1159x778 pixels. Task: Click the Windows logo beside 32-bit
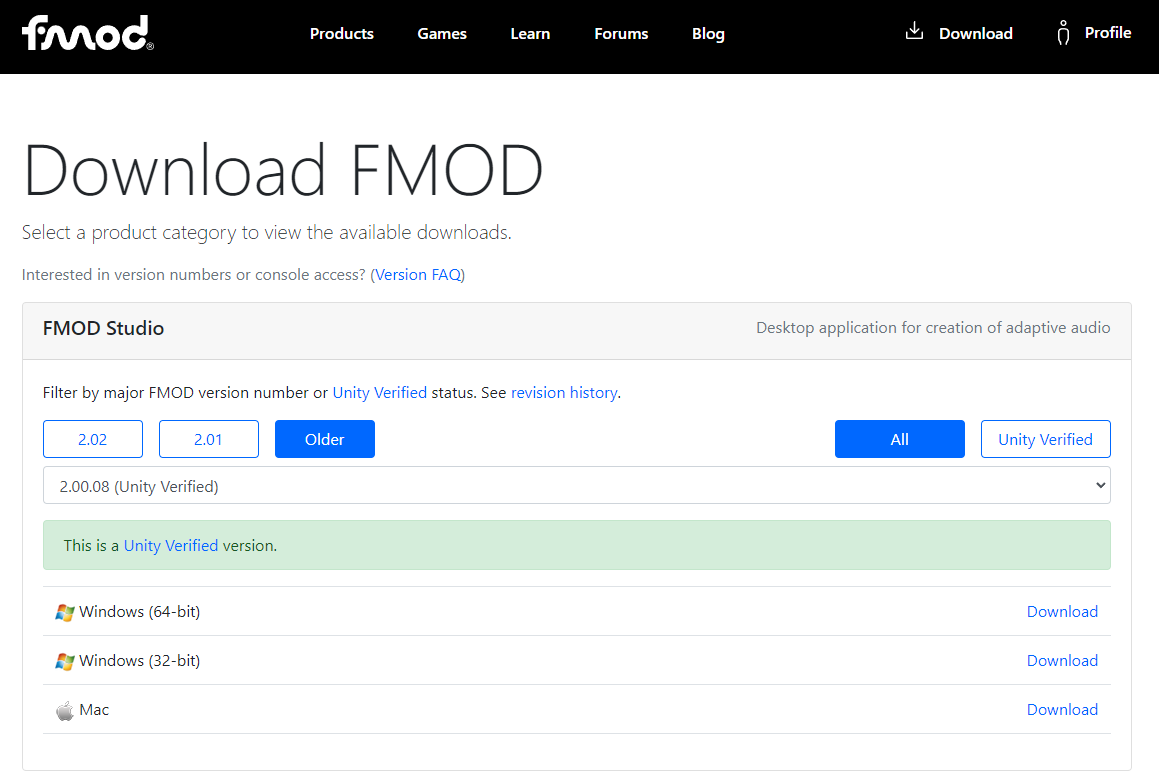tap(65, 661)
